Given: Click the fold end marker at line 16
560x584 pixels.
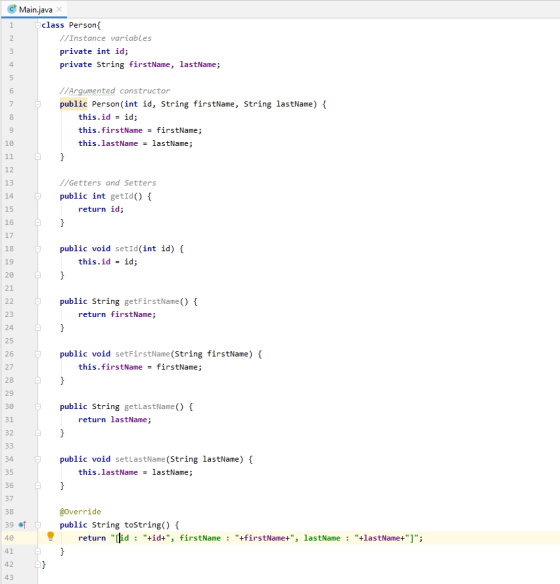Looking at the screenshot, I should coord(38,222).
